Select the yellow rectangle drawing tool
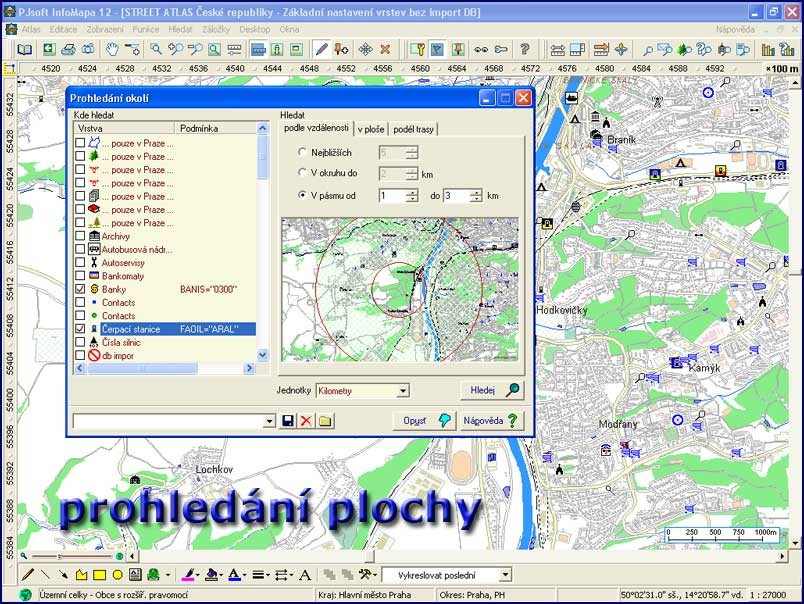The image size is (804, 604). click(99, 575)
